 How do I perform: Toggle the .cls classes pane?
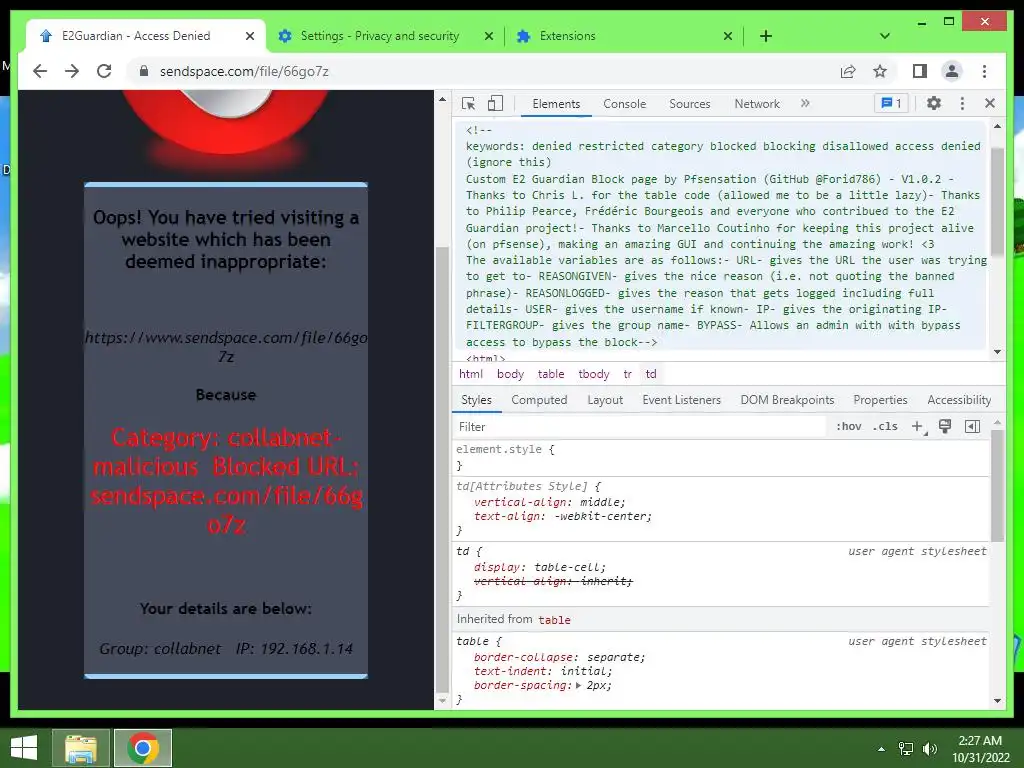coord(886,426)
